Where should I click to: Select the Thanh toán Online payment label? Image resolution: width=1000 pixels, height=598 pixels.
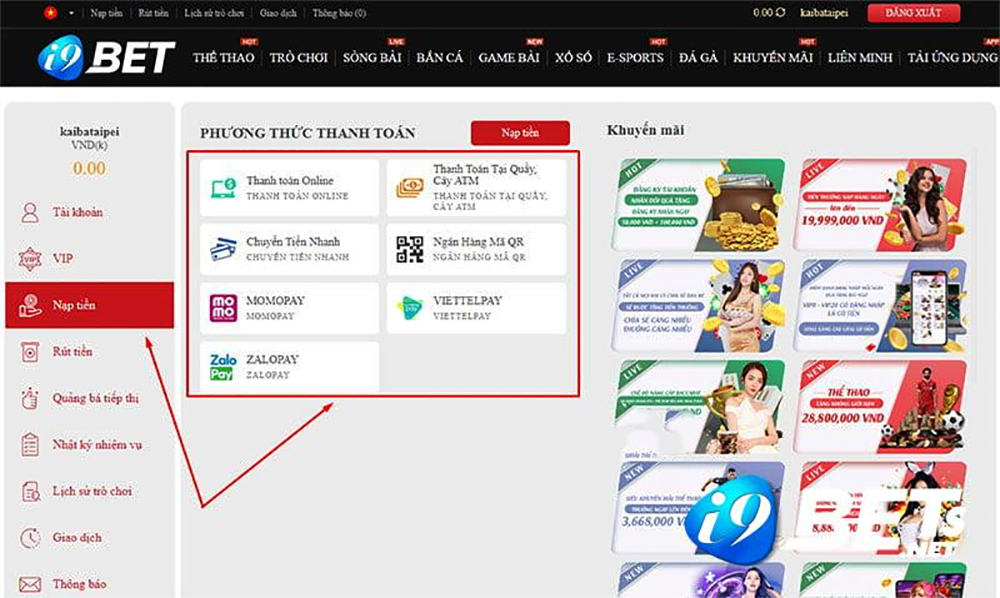coord(290,181)
